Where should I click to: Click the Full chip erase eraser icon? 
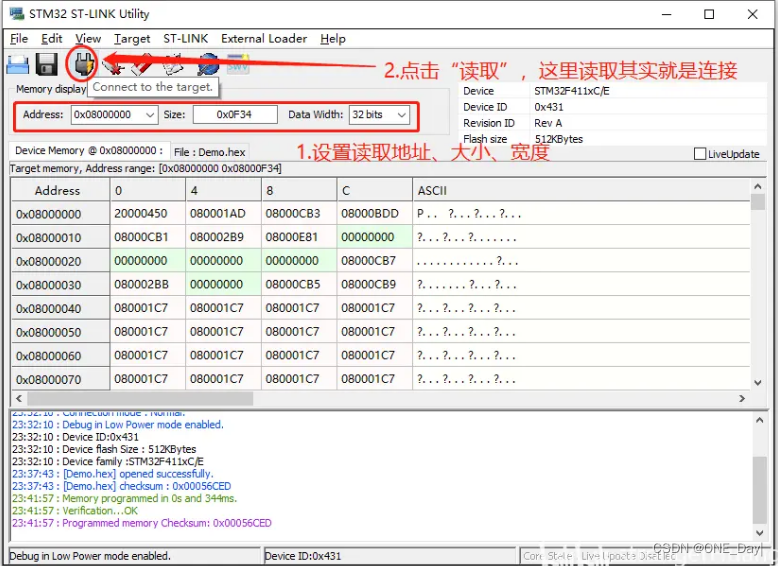(143, 64)
